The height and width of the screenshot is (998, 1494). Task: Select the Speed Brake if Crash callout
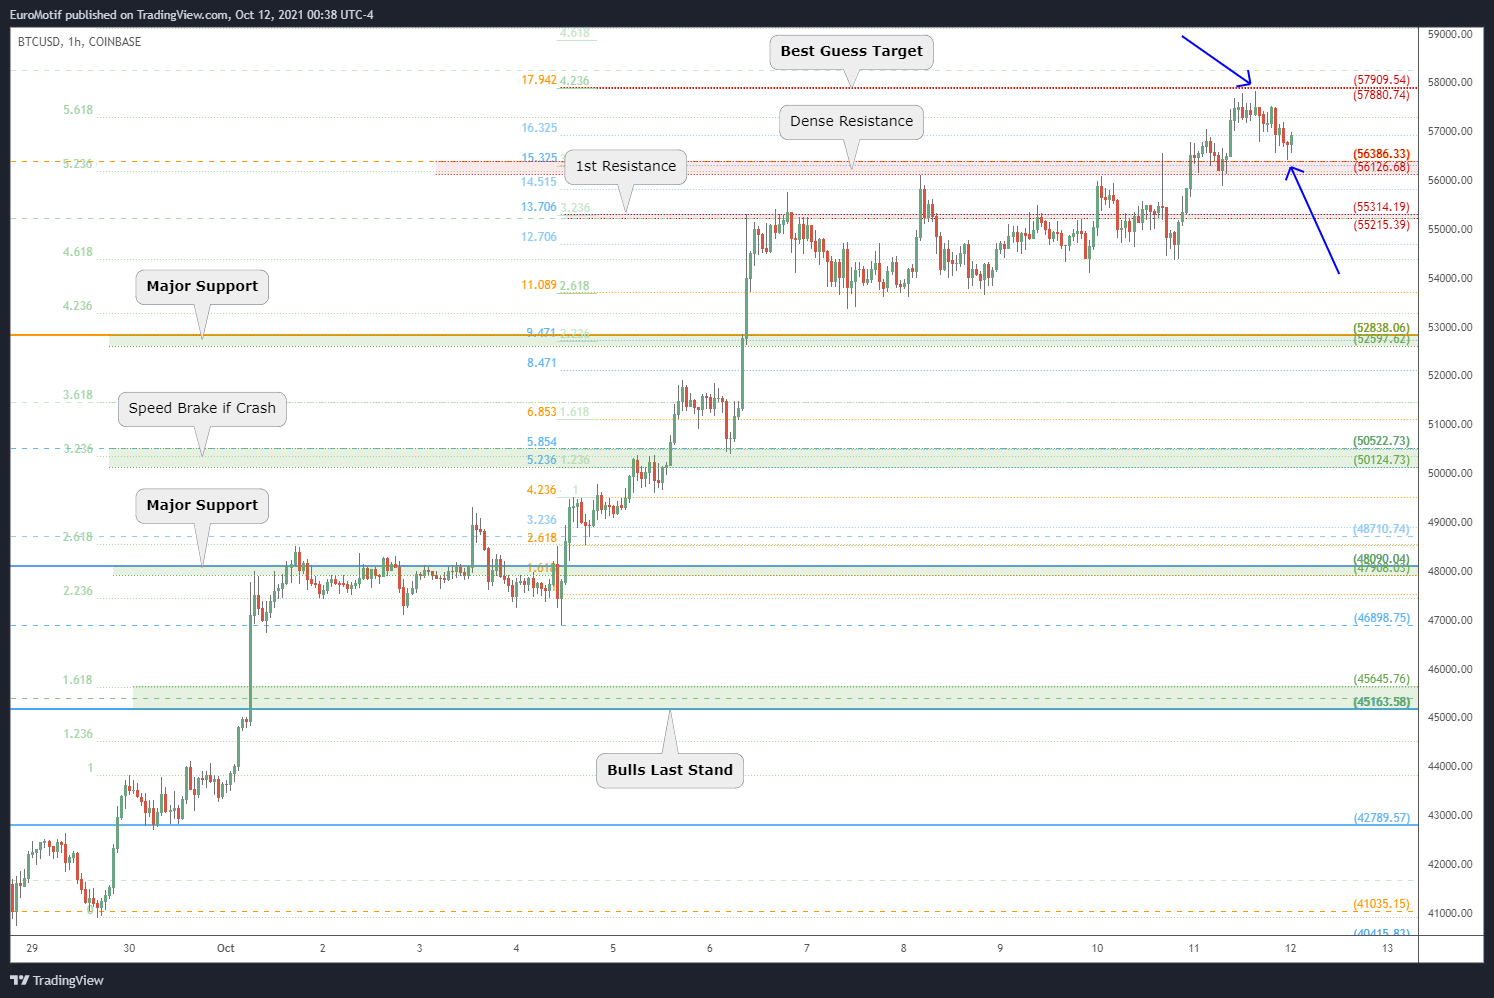tap(202, 408)
